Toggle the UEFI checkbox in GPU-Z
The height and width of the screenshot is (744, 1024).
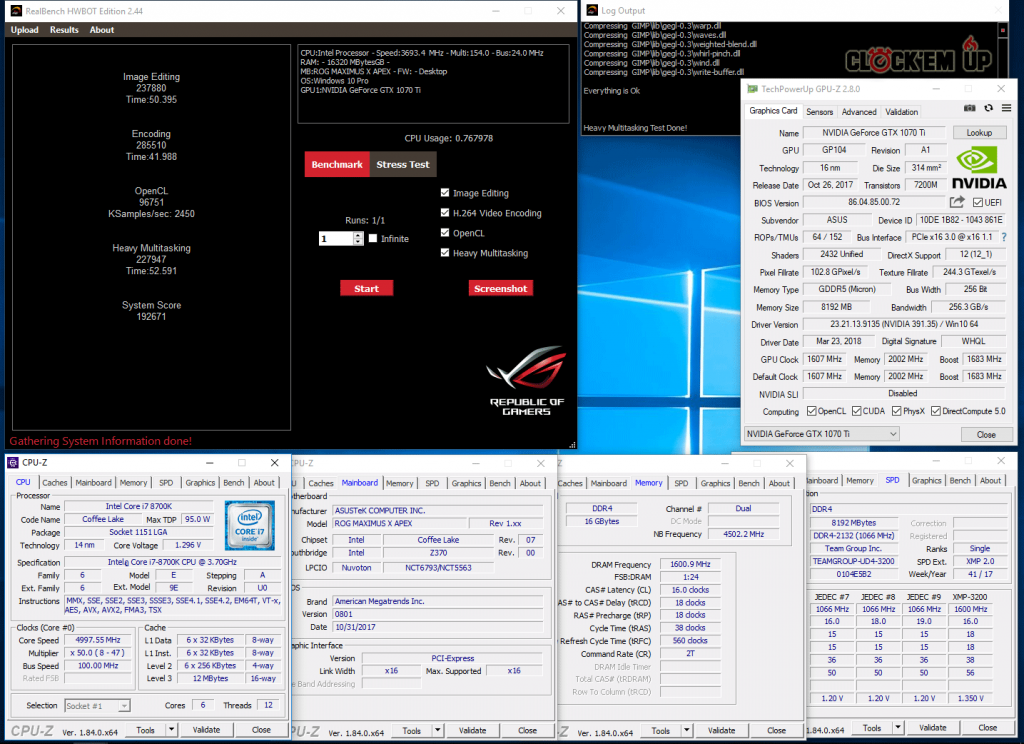(976, 203)
